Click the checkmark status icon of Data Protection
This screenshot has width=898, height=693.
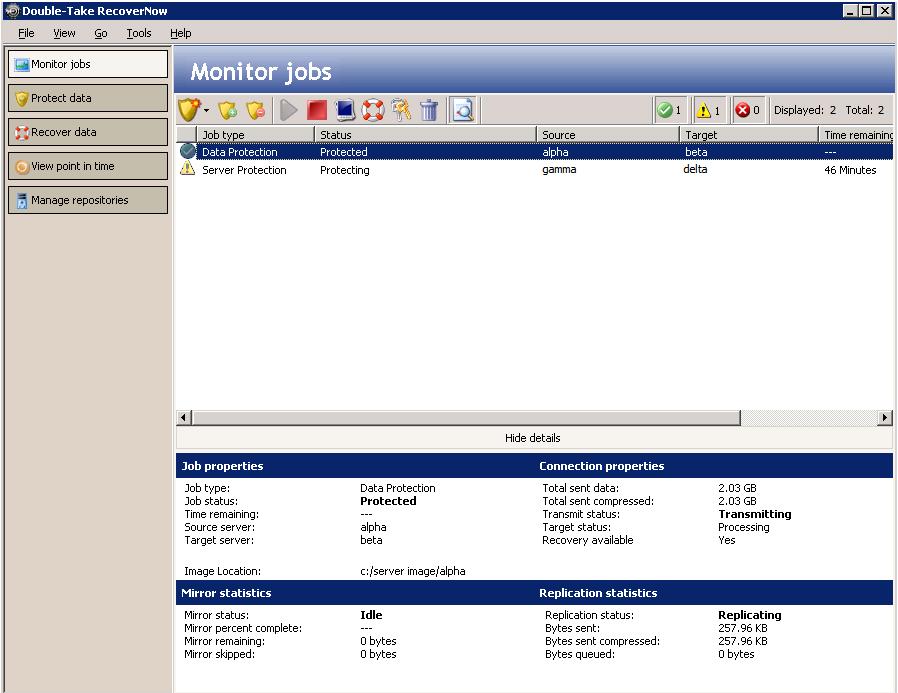[187, 151]
